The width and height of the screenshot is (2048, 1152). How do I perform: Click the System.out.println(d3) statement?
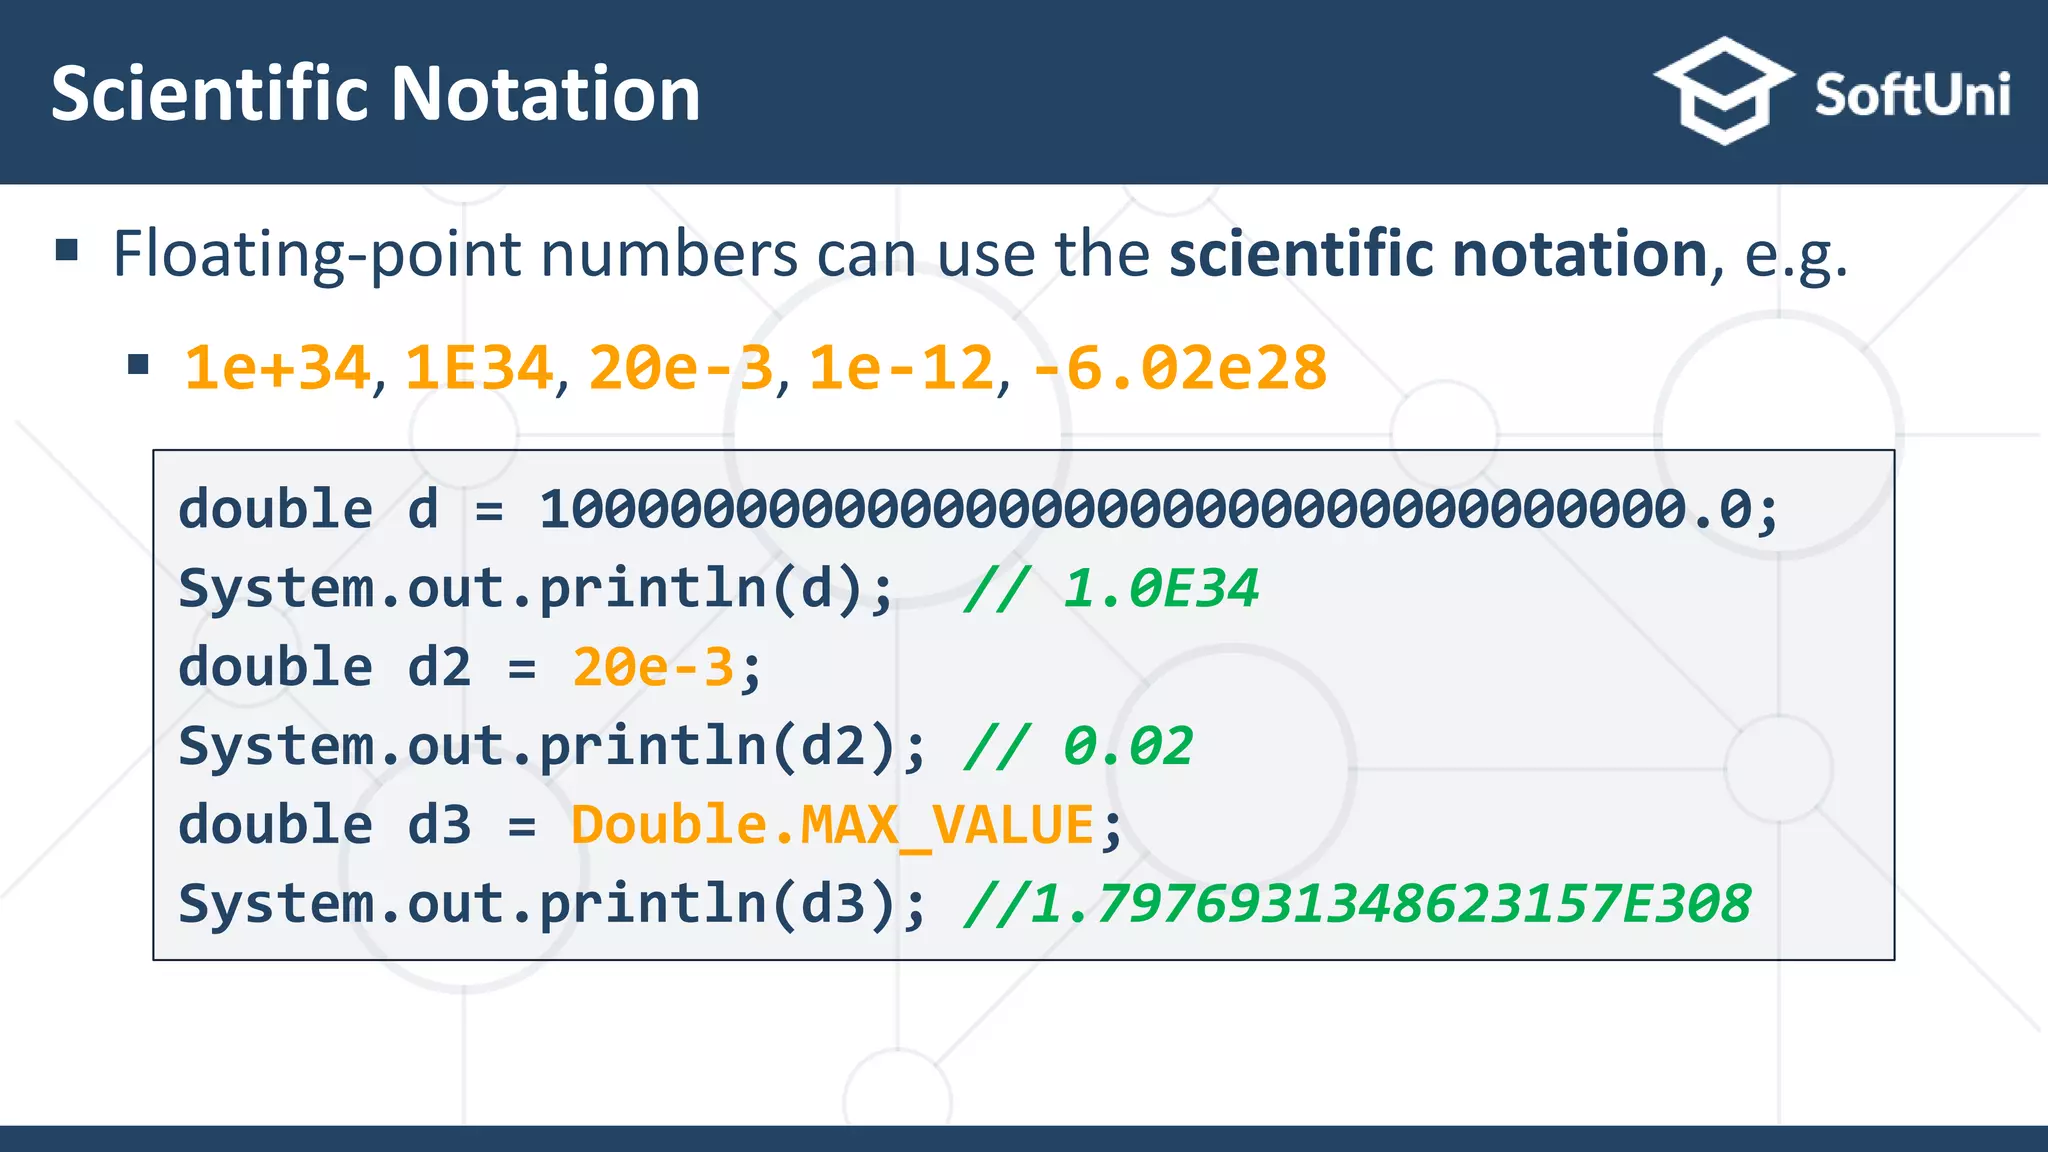click(553, 904)
